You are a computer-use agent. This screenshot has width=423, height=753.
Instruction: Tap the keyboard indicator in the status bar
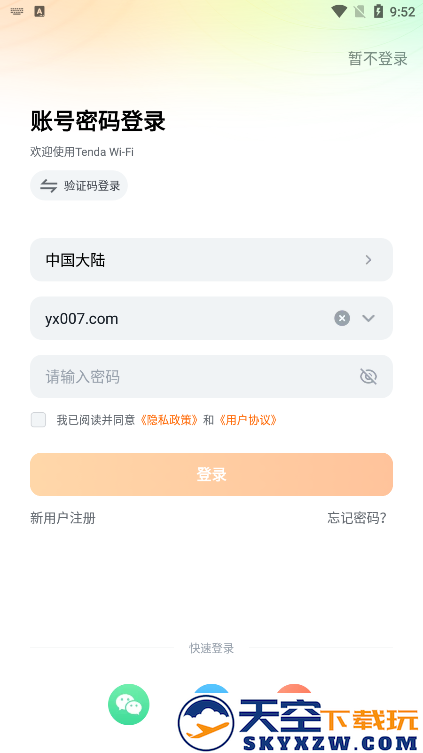coord(17,11)
